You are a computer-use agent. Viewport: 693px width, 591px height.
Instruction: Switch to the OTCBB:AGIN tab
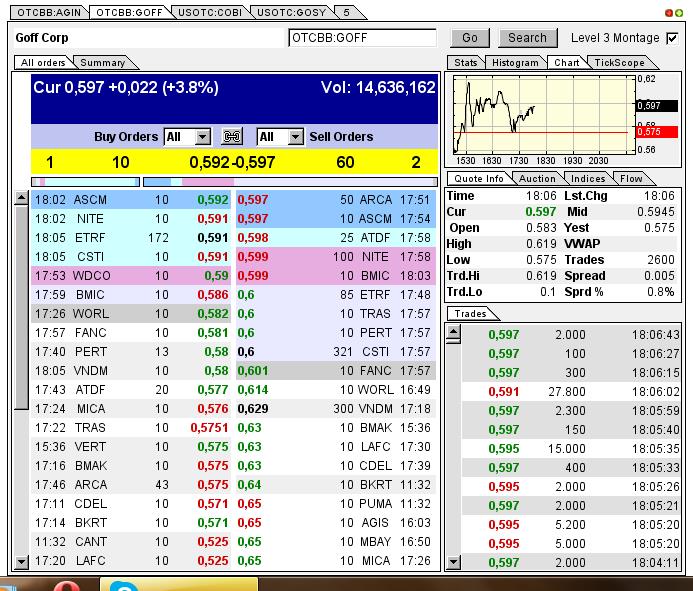[x=49, y=12]
